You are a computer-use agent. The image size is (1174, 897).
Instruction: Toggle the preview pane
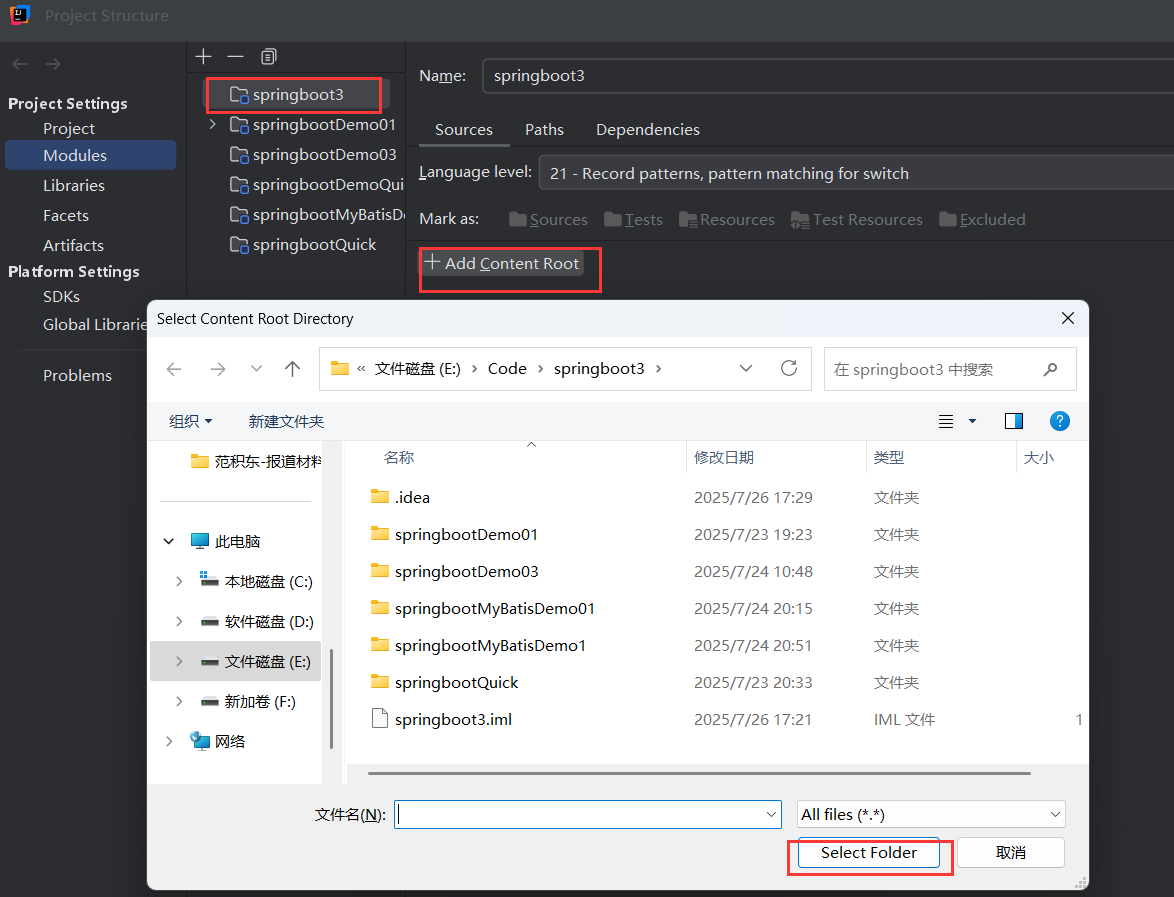point(1014,422)
